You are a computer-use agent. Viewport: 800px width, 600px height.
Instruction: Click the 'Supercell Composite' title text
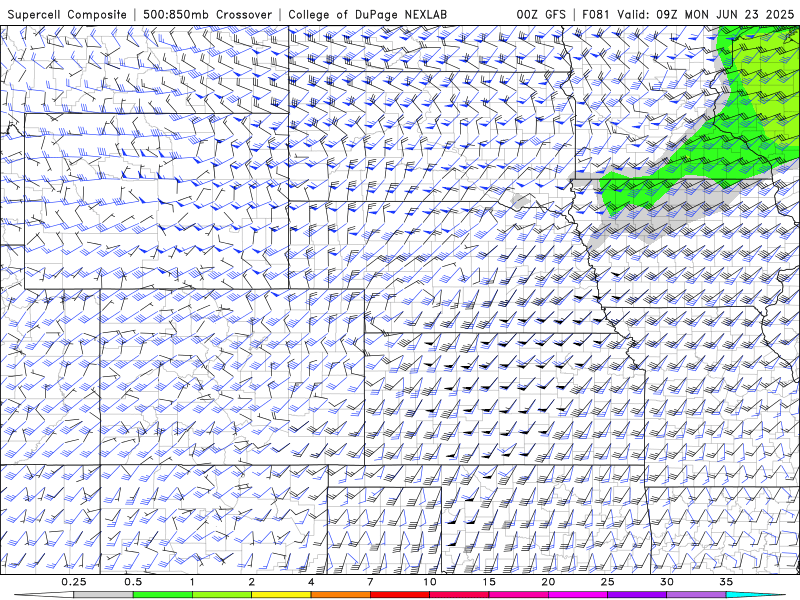click(67, 14)
